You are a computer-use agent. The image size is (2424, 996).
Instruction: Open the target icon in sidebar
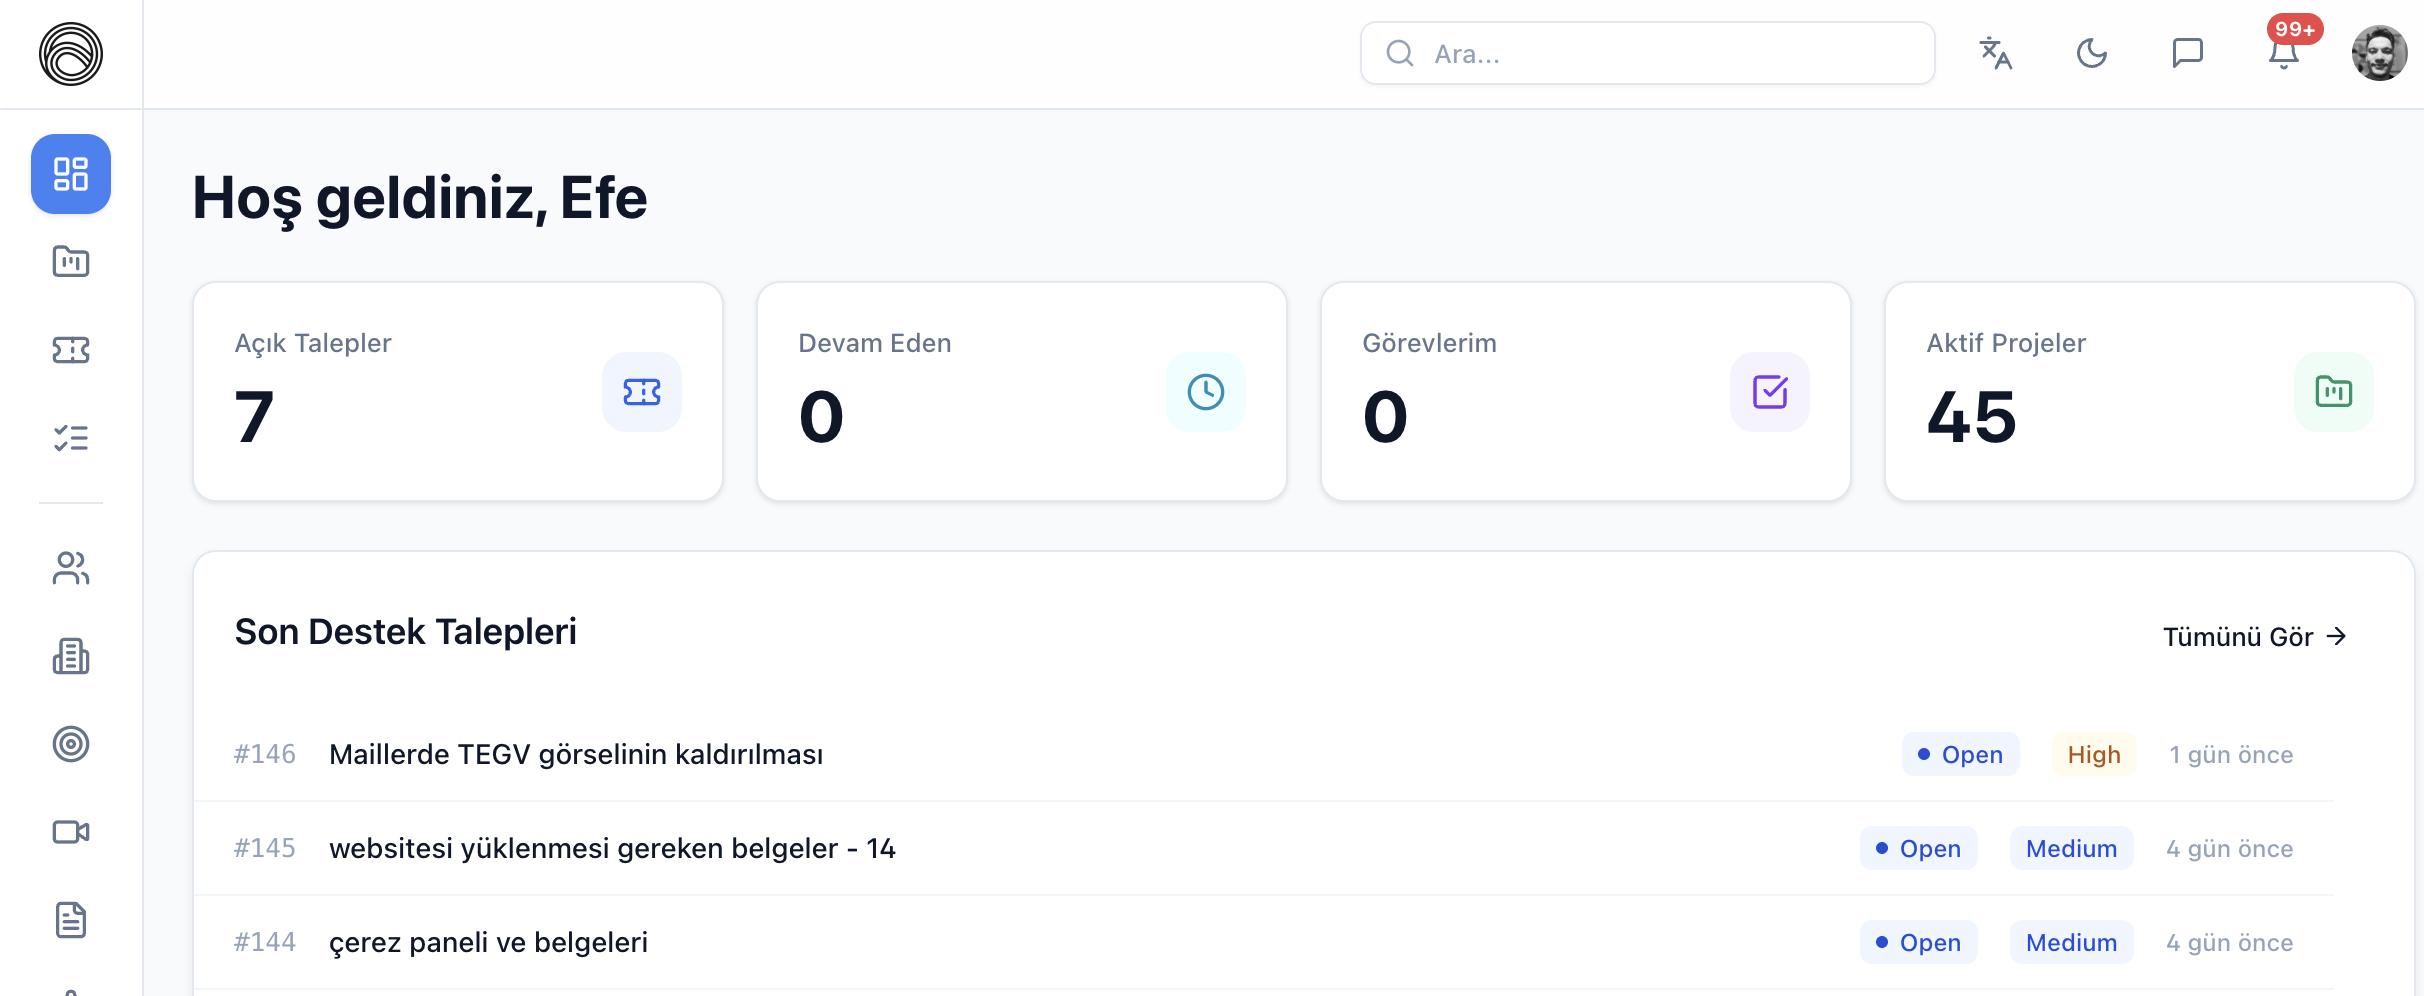coord(71,744)
